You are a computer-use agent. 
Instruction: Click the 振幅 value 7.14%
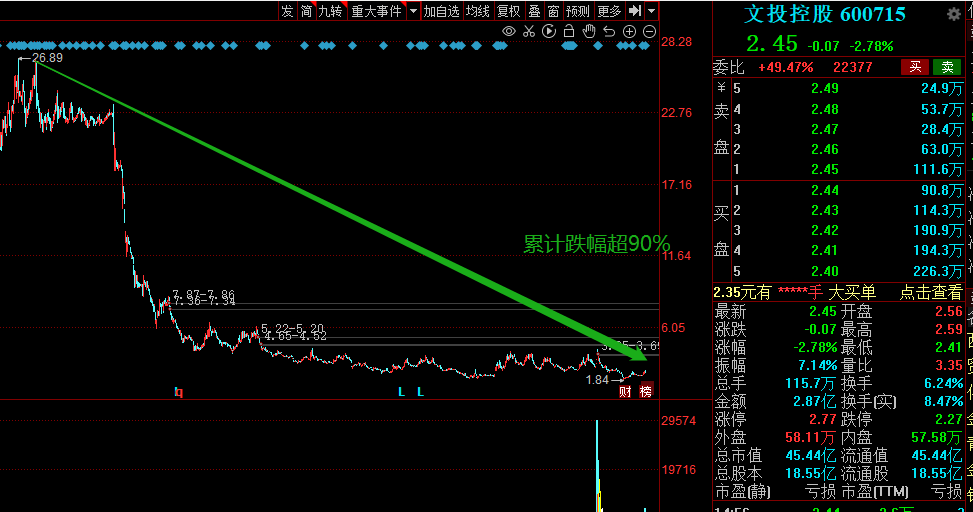click(815, 365)
